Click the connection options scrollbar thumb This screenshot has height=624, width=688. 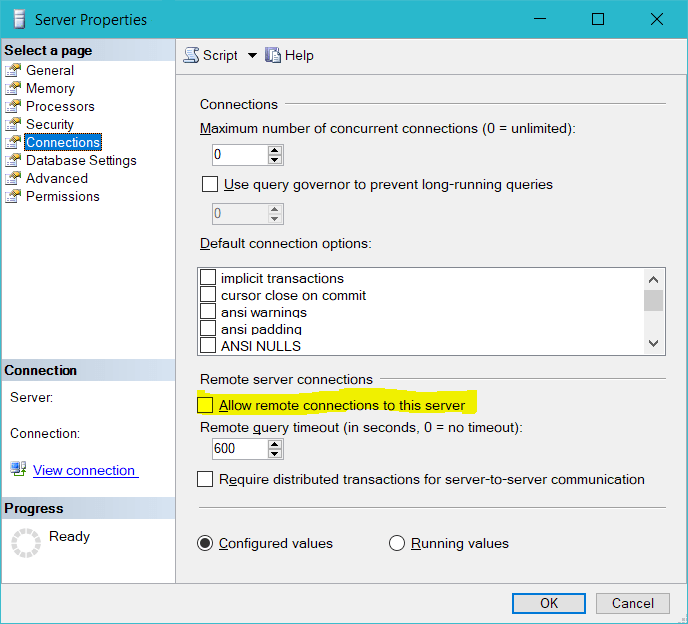tap(653, 301)
